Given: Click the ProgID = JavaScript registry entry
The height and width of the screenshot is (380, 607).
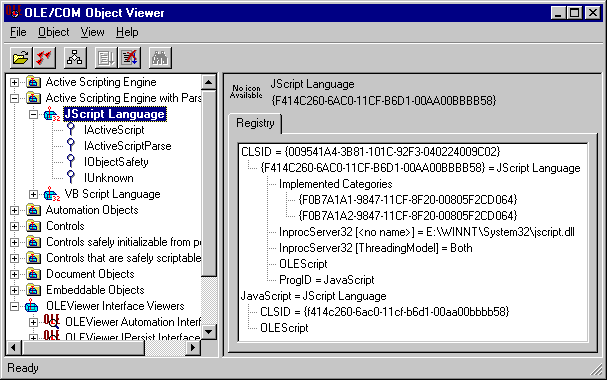Looking at the screenshot, I should pyautogui.click(x=327, y=280).
